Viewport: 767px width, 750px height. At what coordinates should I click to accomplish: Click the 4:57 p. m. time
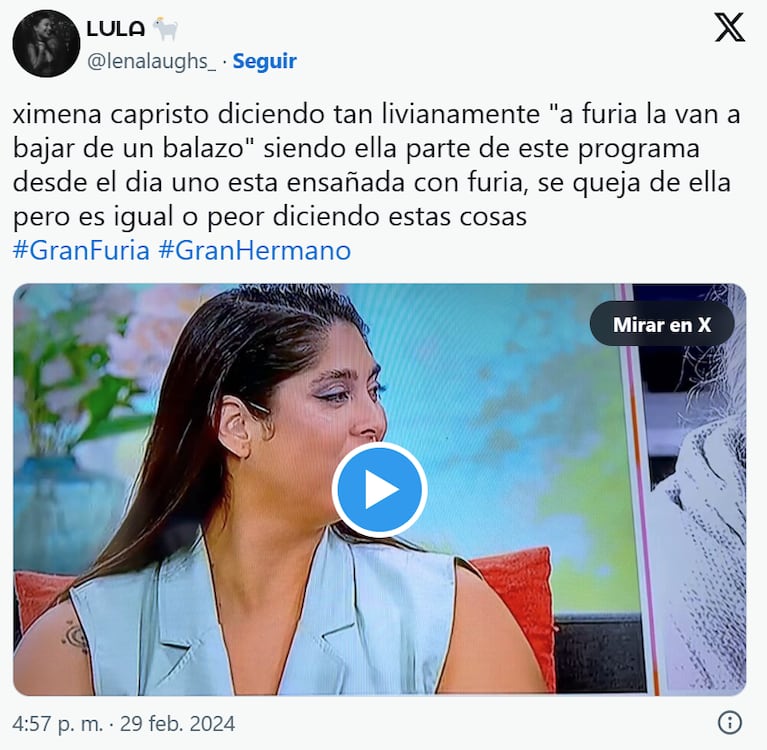point(58,724)
